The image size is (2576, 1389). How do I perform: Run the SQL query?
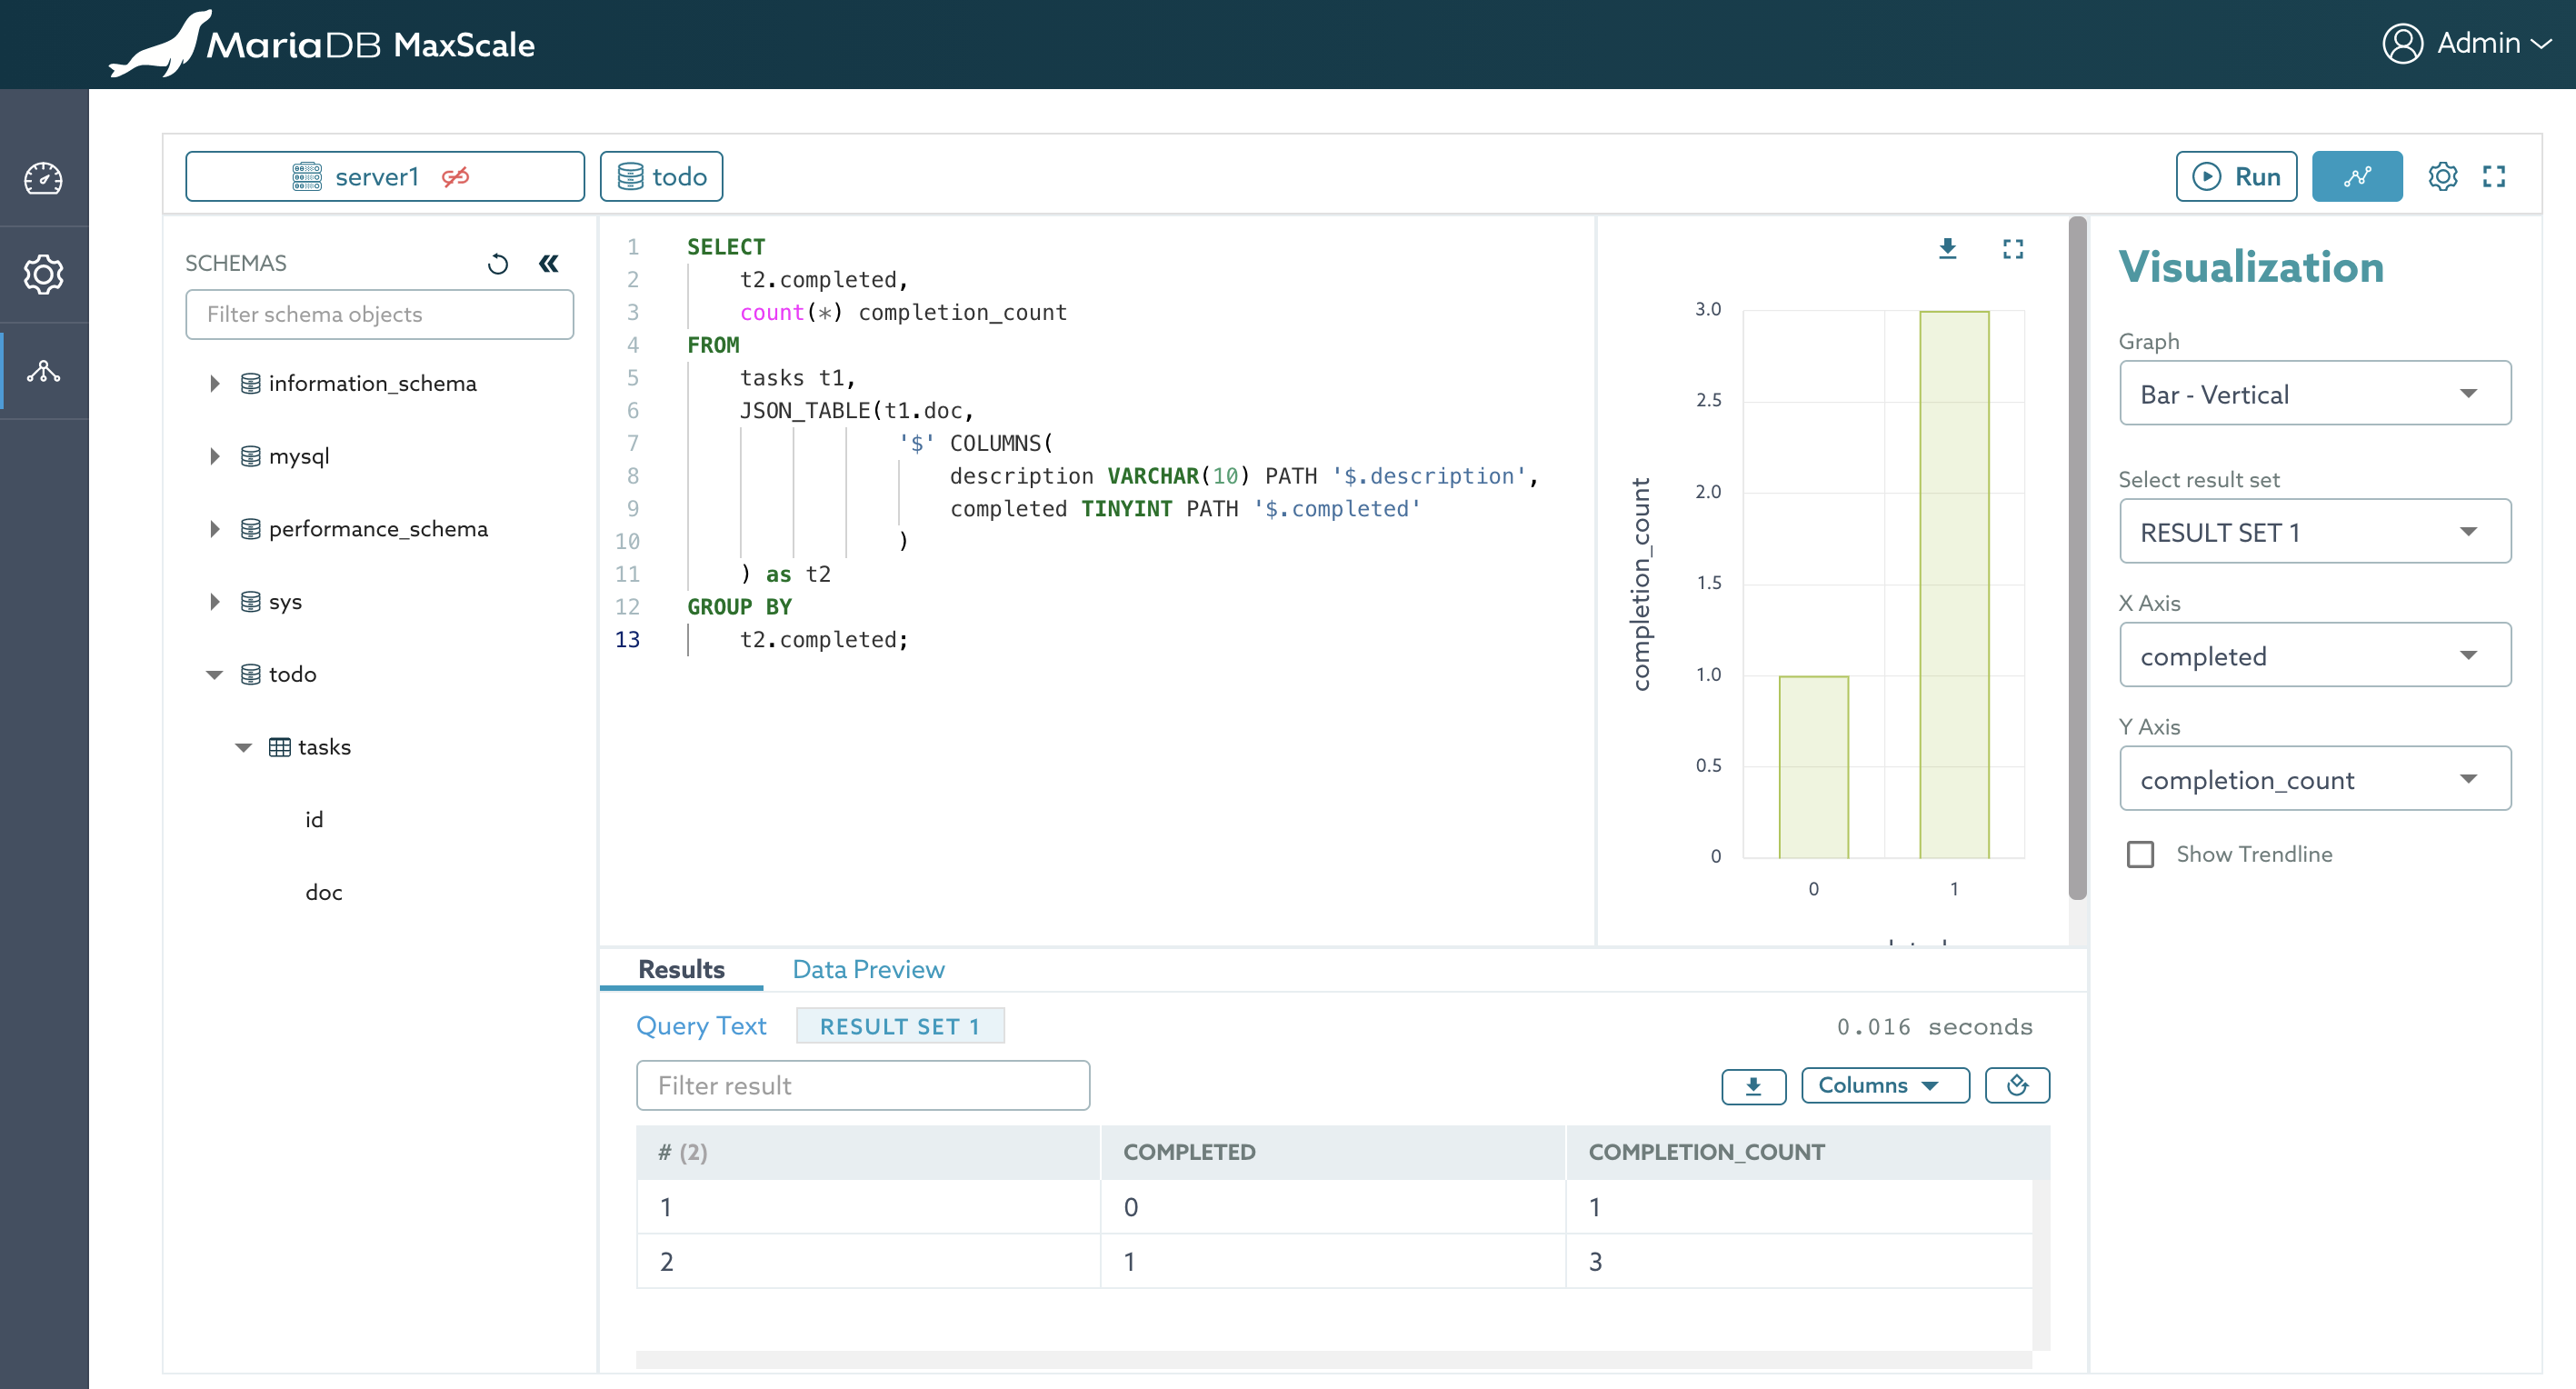click(x=2236, y=176)
